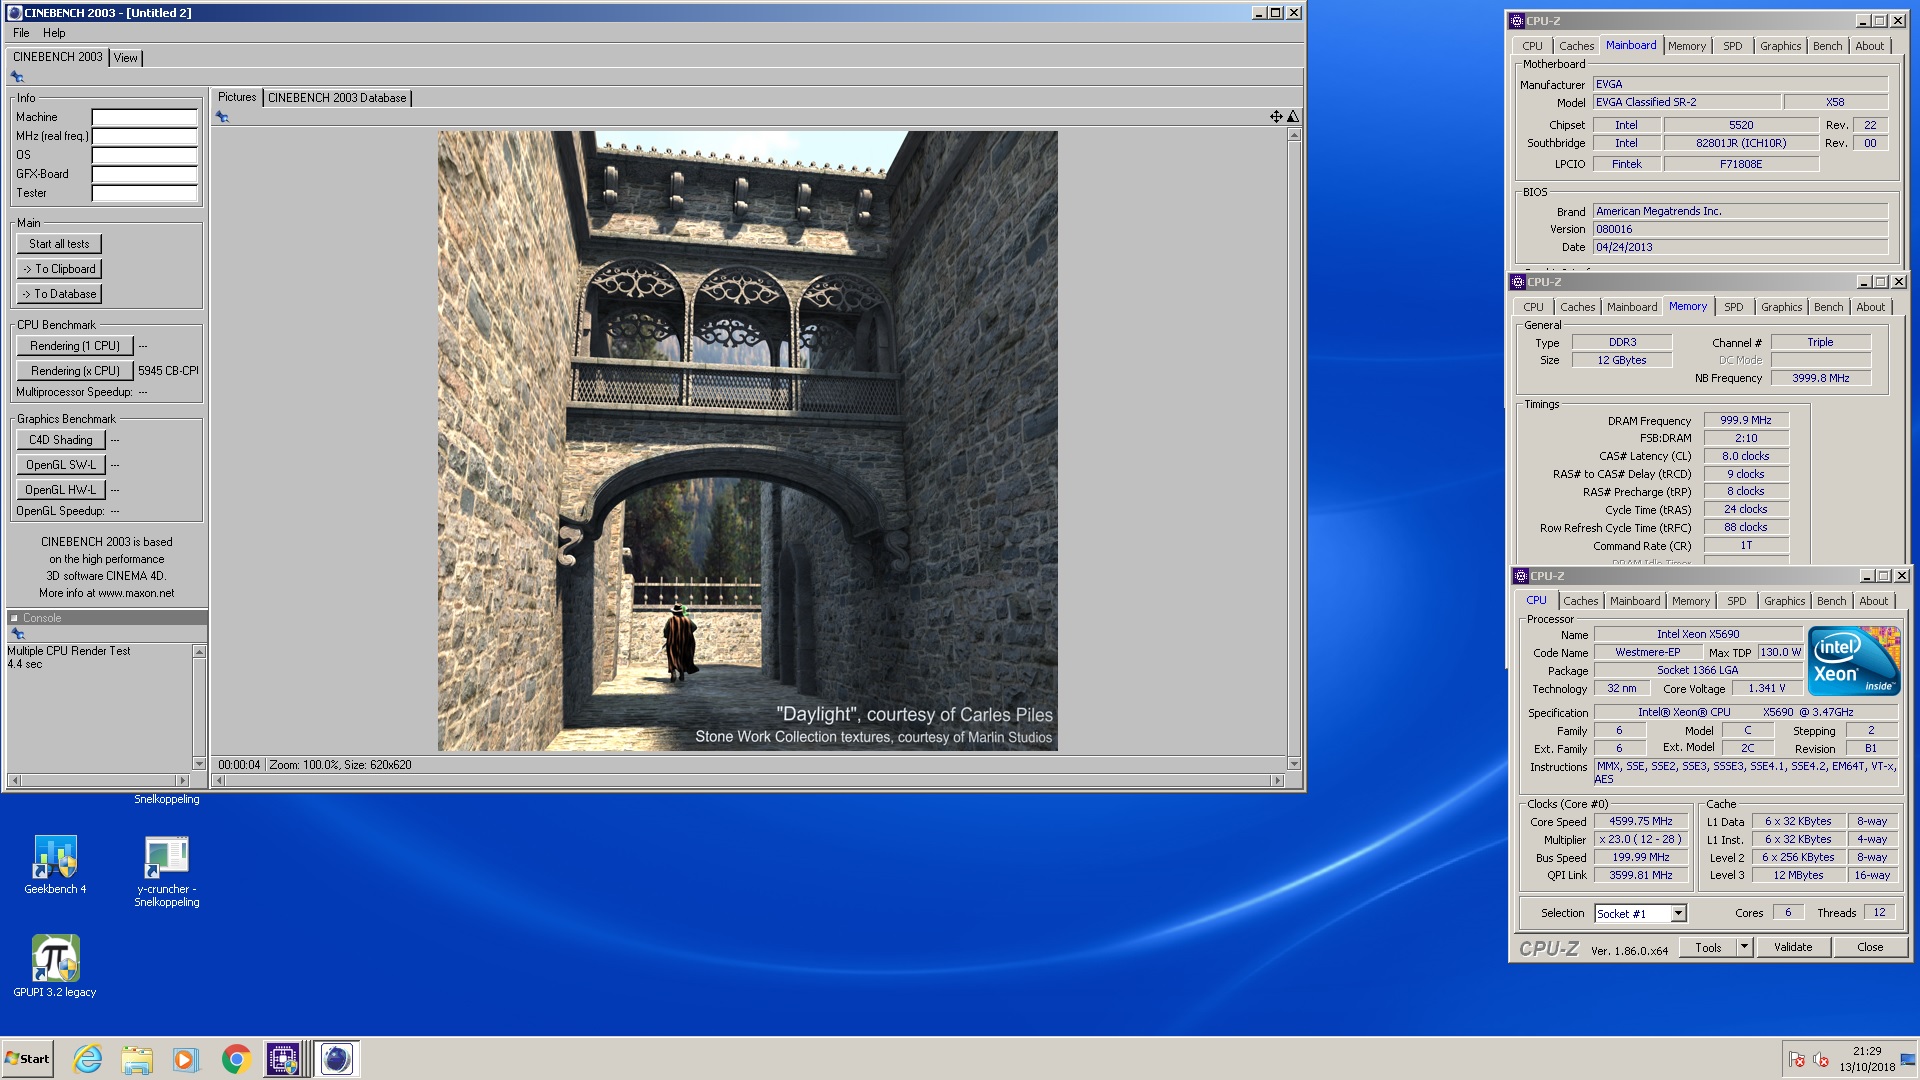Click the Intel Xeon X5690 name field
1920x1080 pixels.
[1698, 634]
